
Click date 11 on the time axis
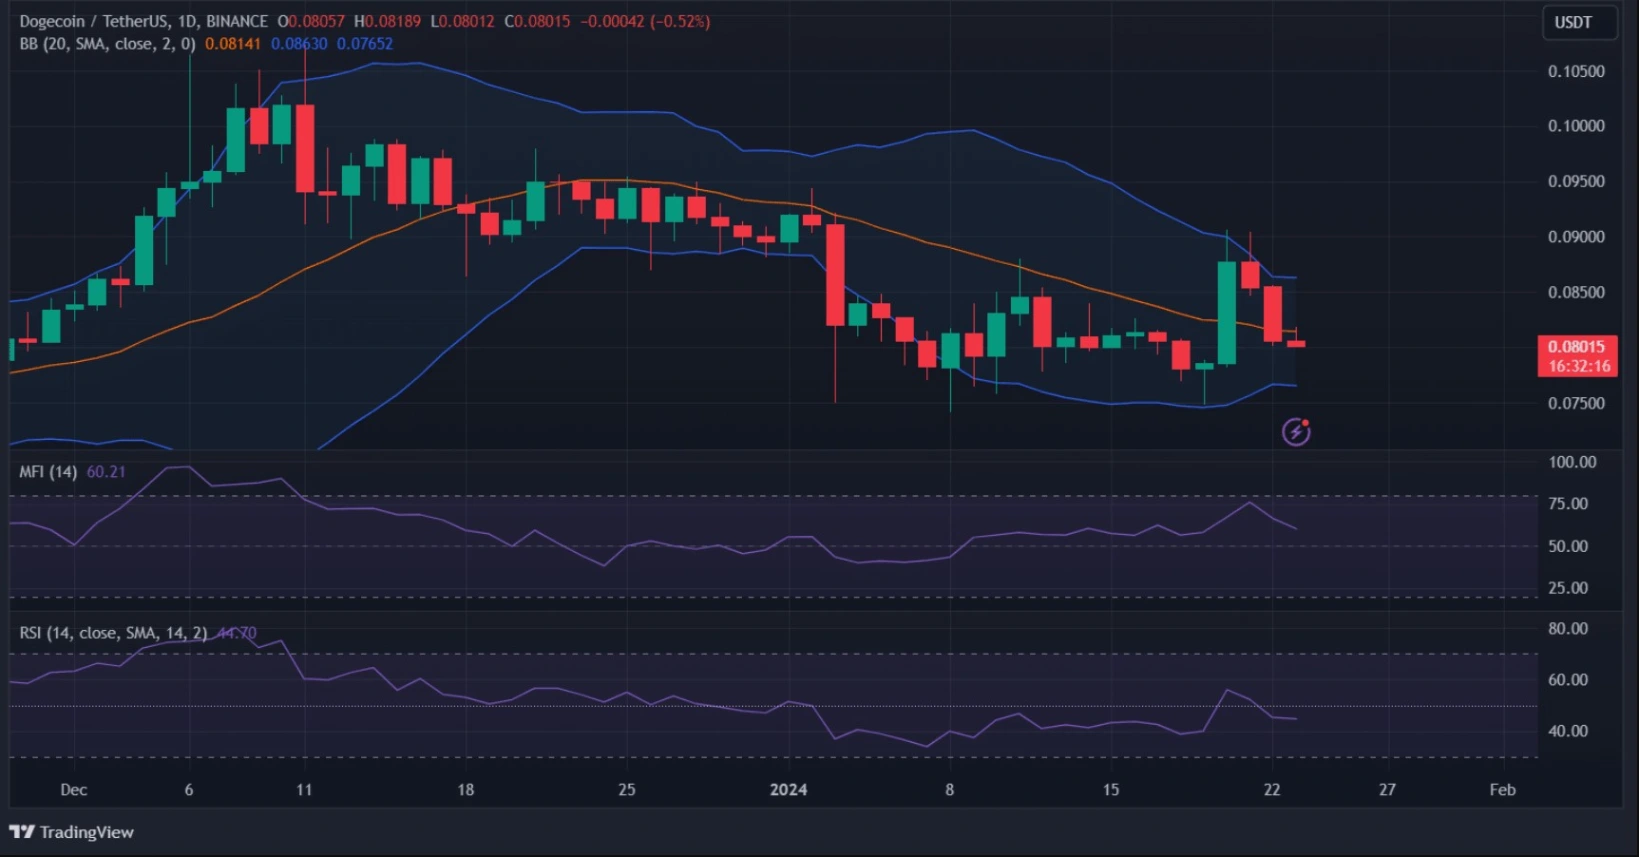304,790
